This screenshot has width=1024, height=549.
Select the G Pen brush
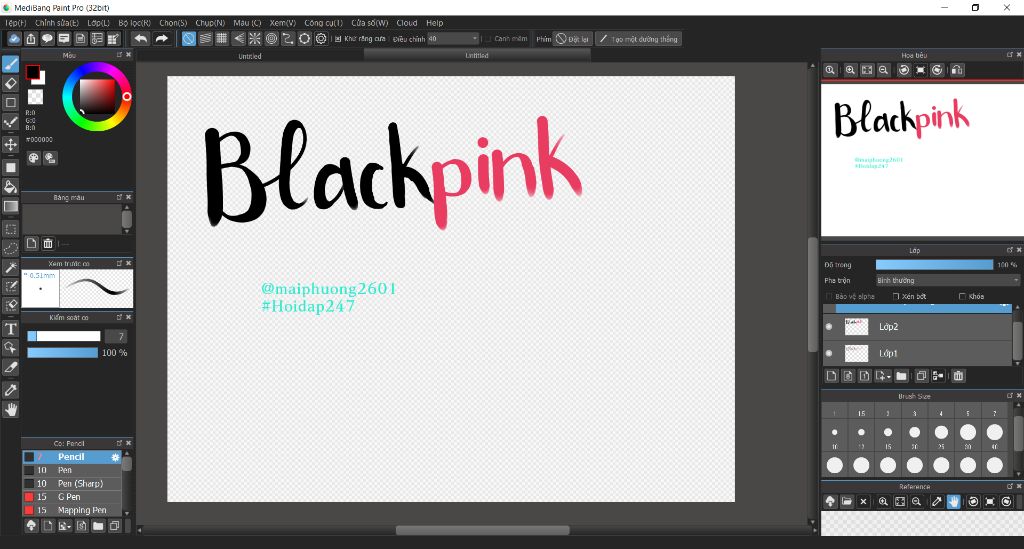point(72,497)
